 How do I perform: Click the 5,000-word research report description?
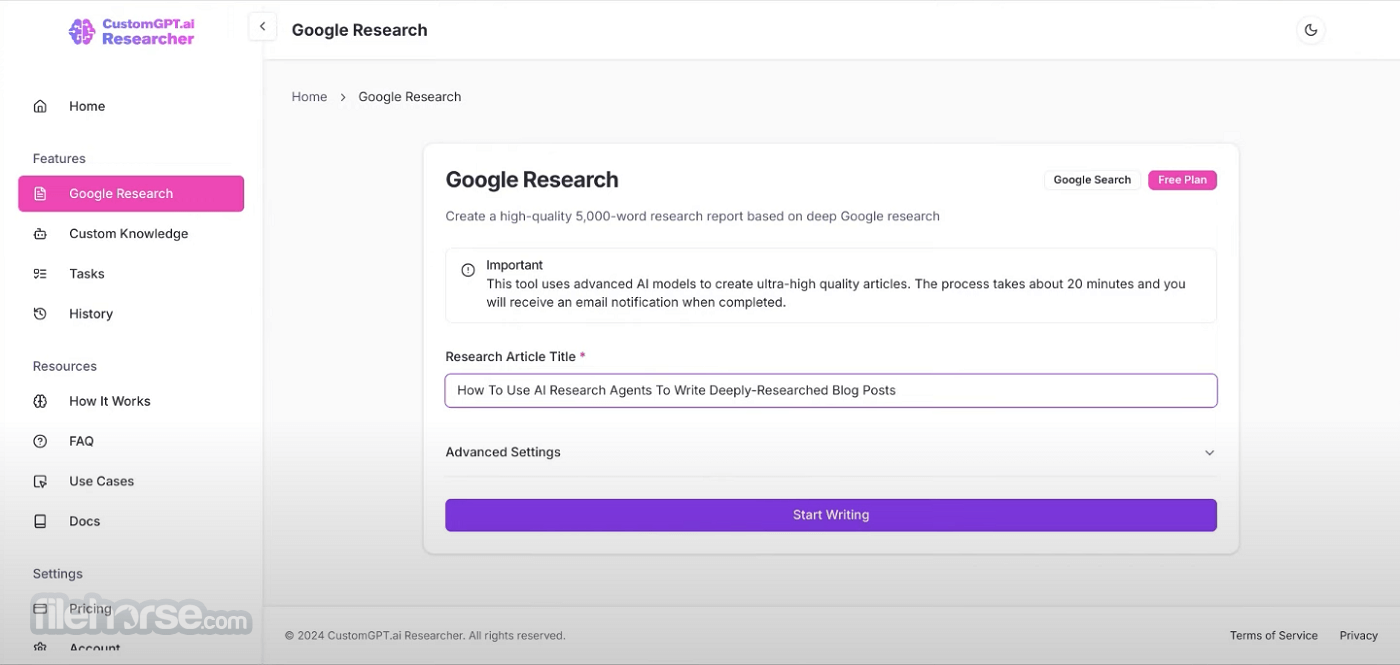point(692,216)
